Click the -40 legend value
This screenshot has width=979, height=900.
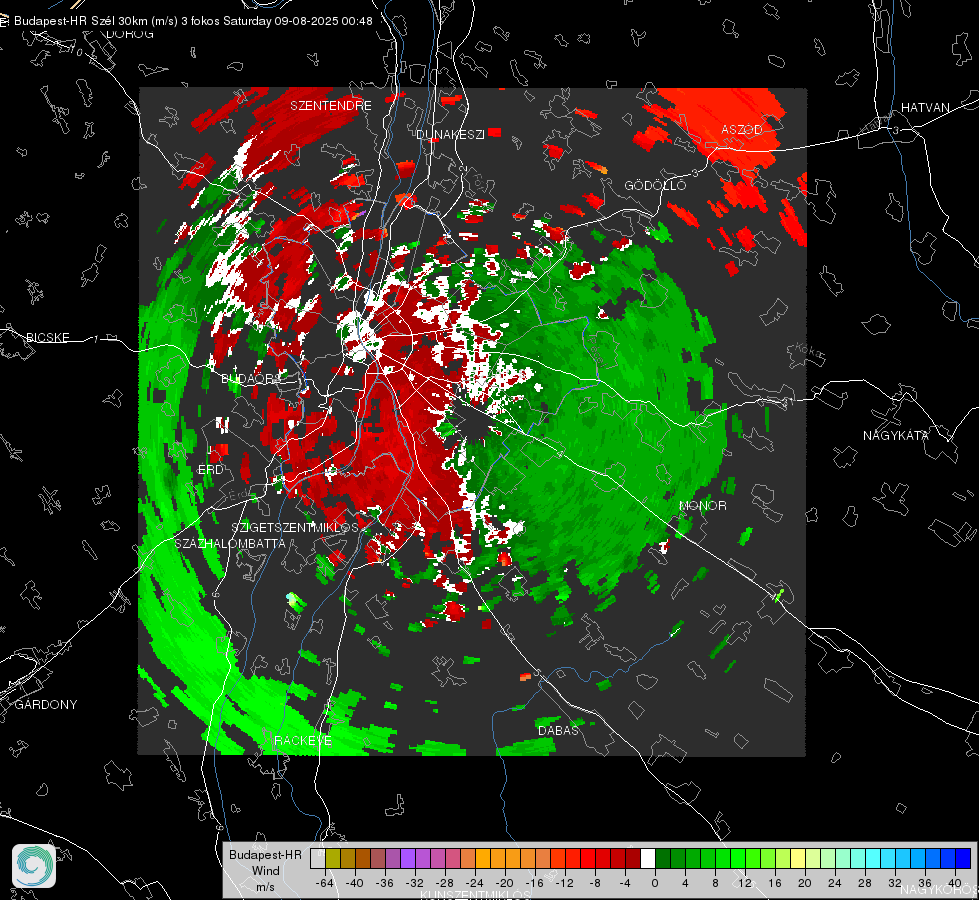[355, 883]
